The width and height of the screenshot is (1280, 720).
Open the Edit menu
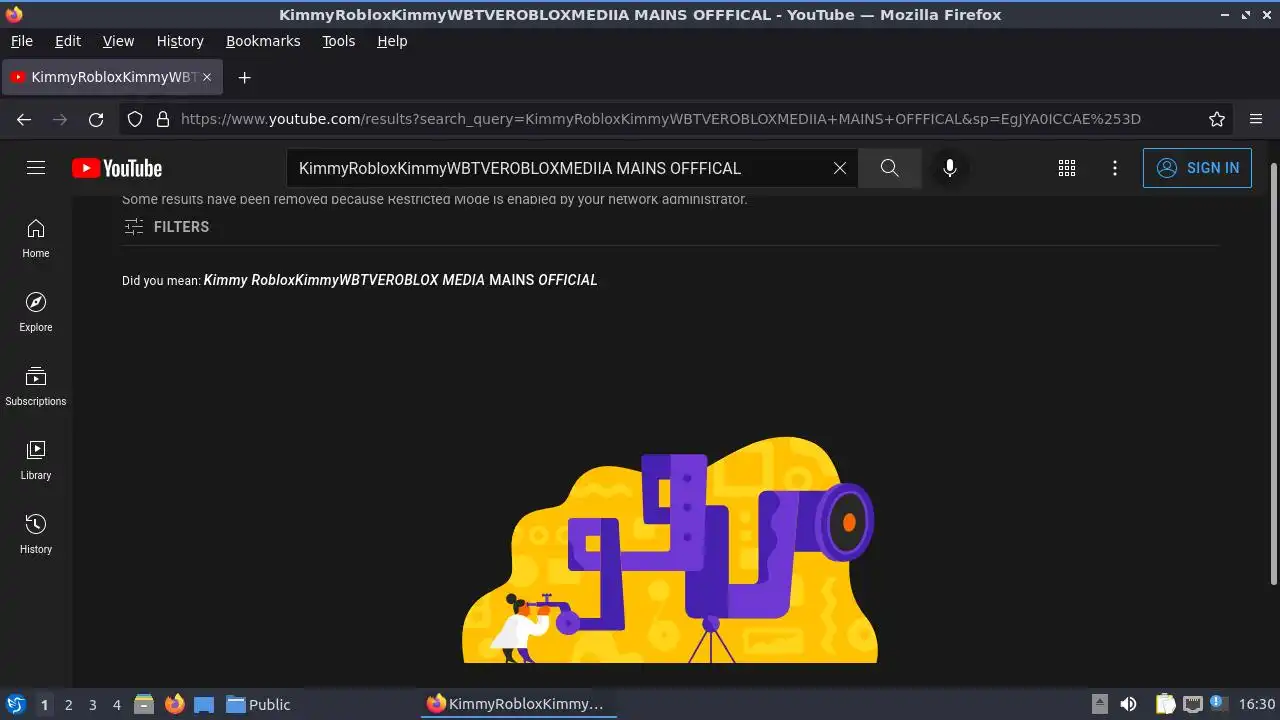click(x=68, y=41)
